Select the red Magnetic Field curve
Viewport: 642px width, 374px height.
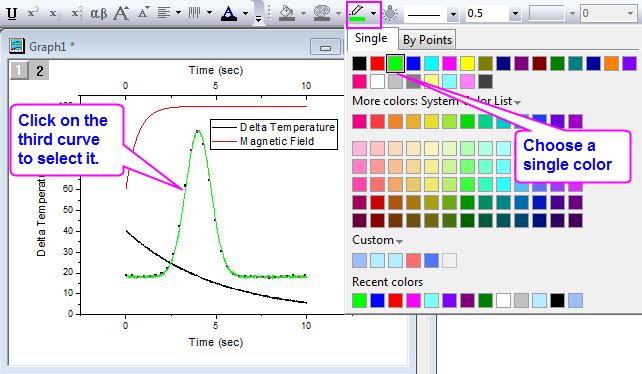229,107
